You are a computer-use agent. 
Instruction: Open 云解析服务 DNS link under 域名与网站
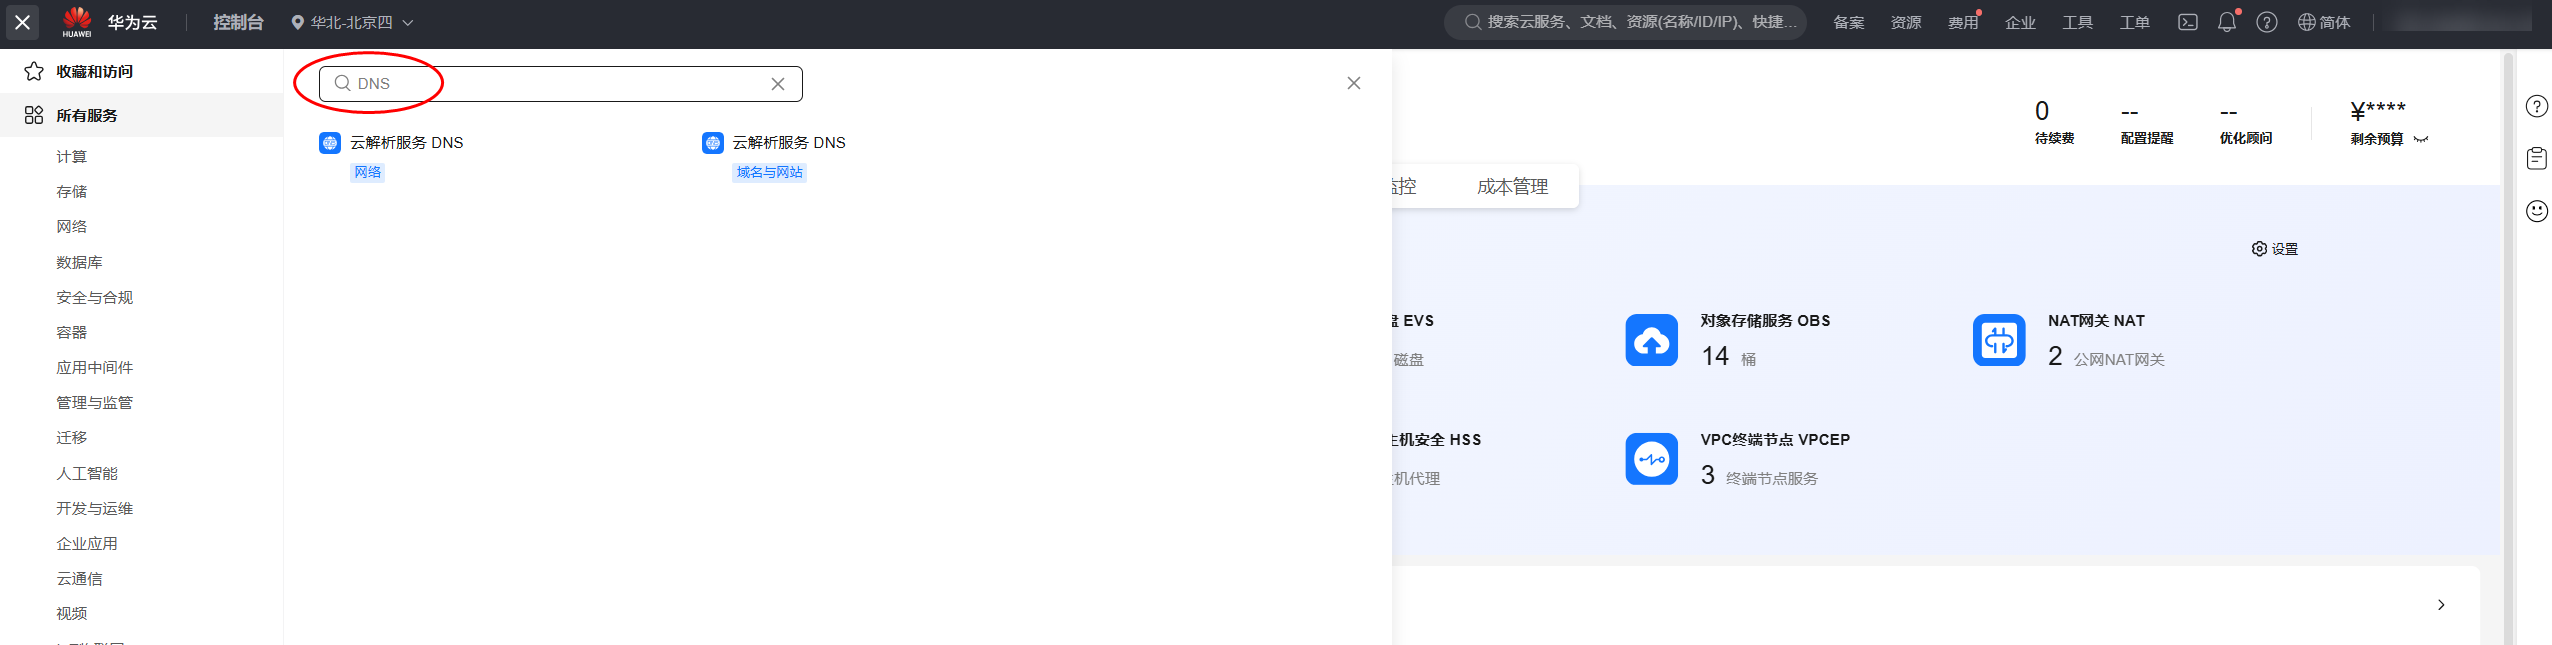[789, 143]
